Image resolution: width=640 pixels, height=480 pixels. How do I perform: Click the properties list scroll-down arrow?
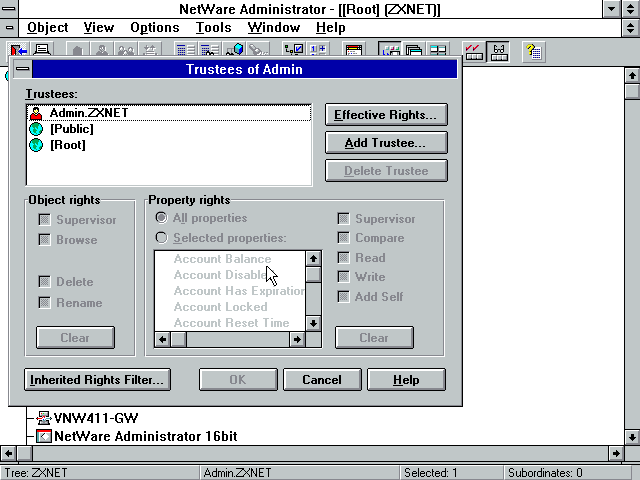pyautogui.click(x=313, y=324)
